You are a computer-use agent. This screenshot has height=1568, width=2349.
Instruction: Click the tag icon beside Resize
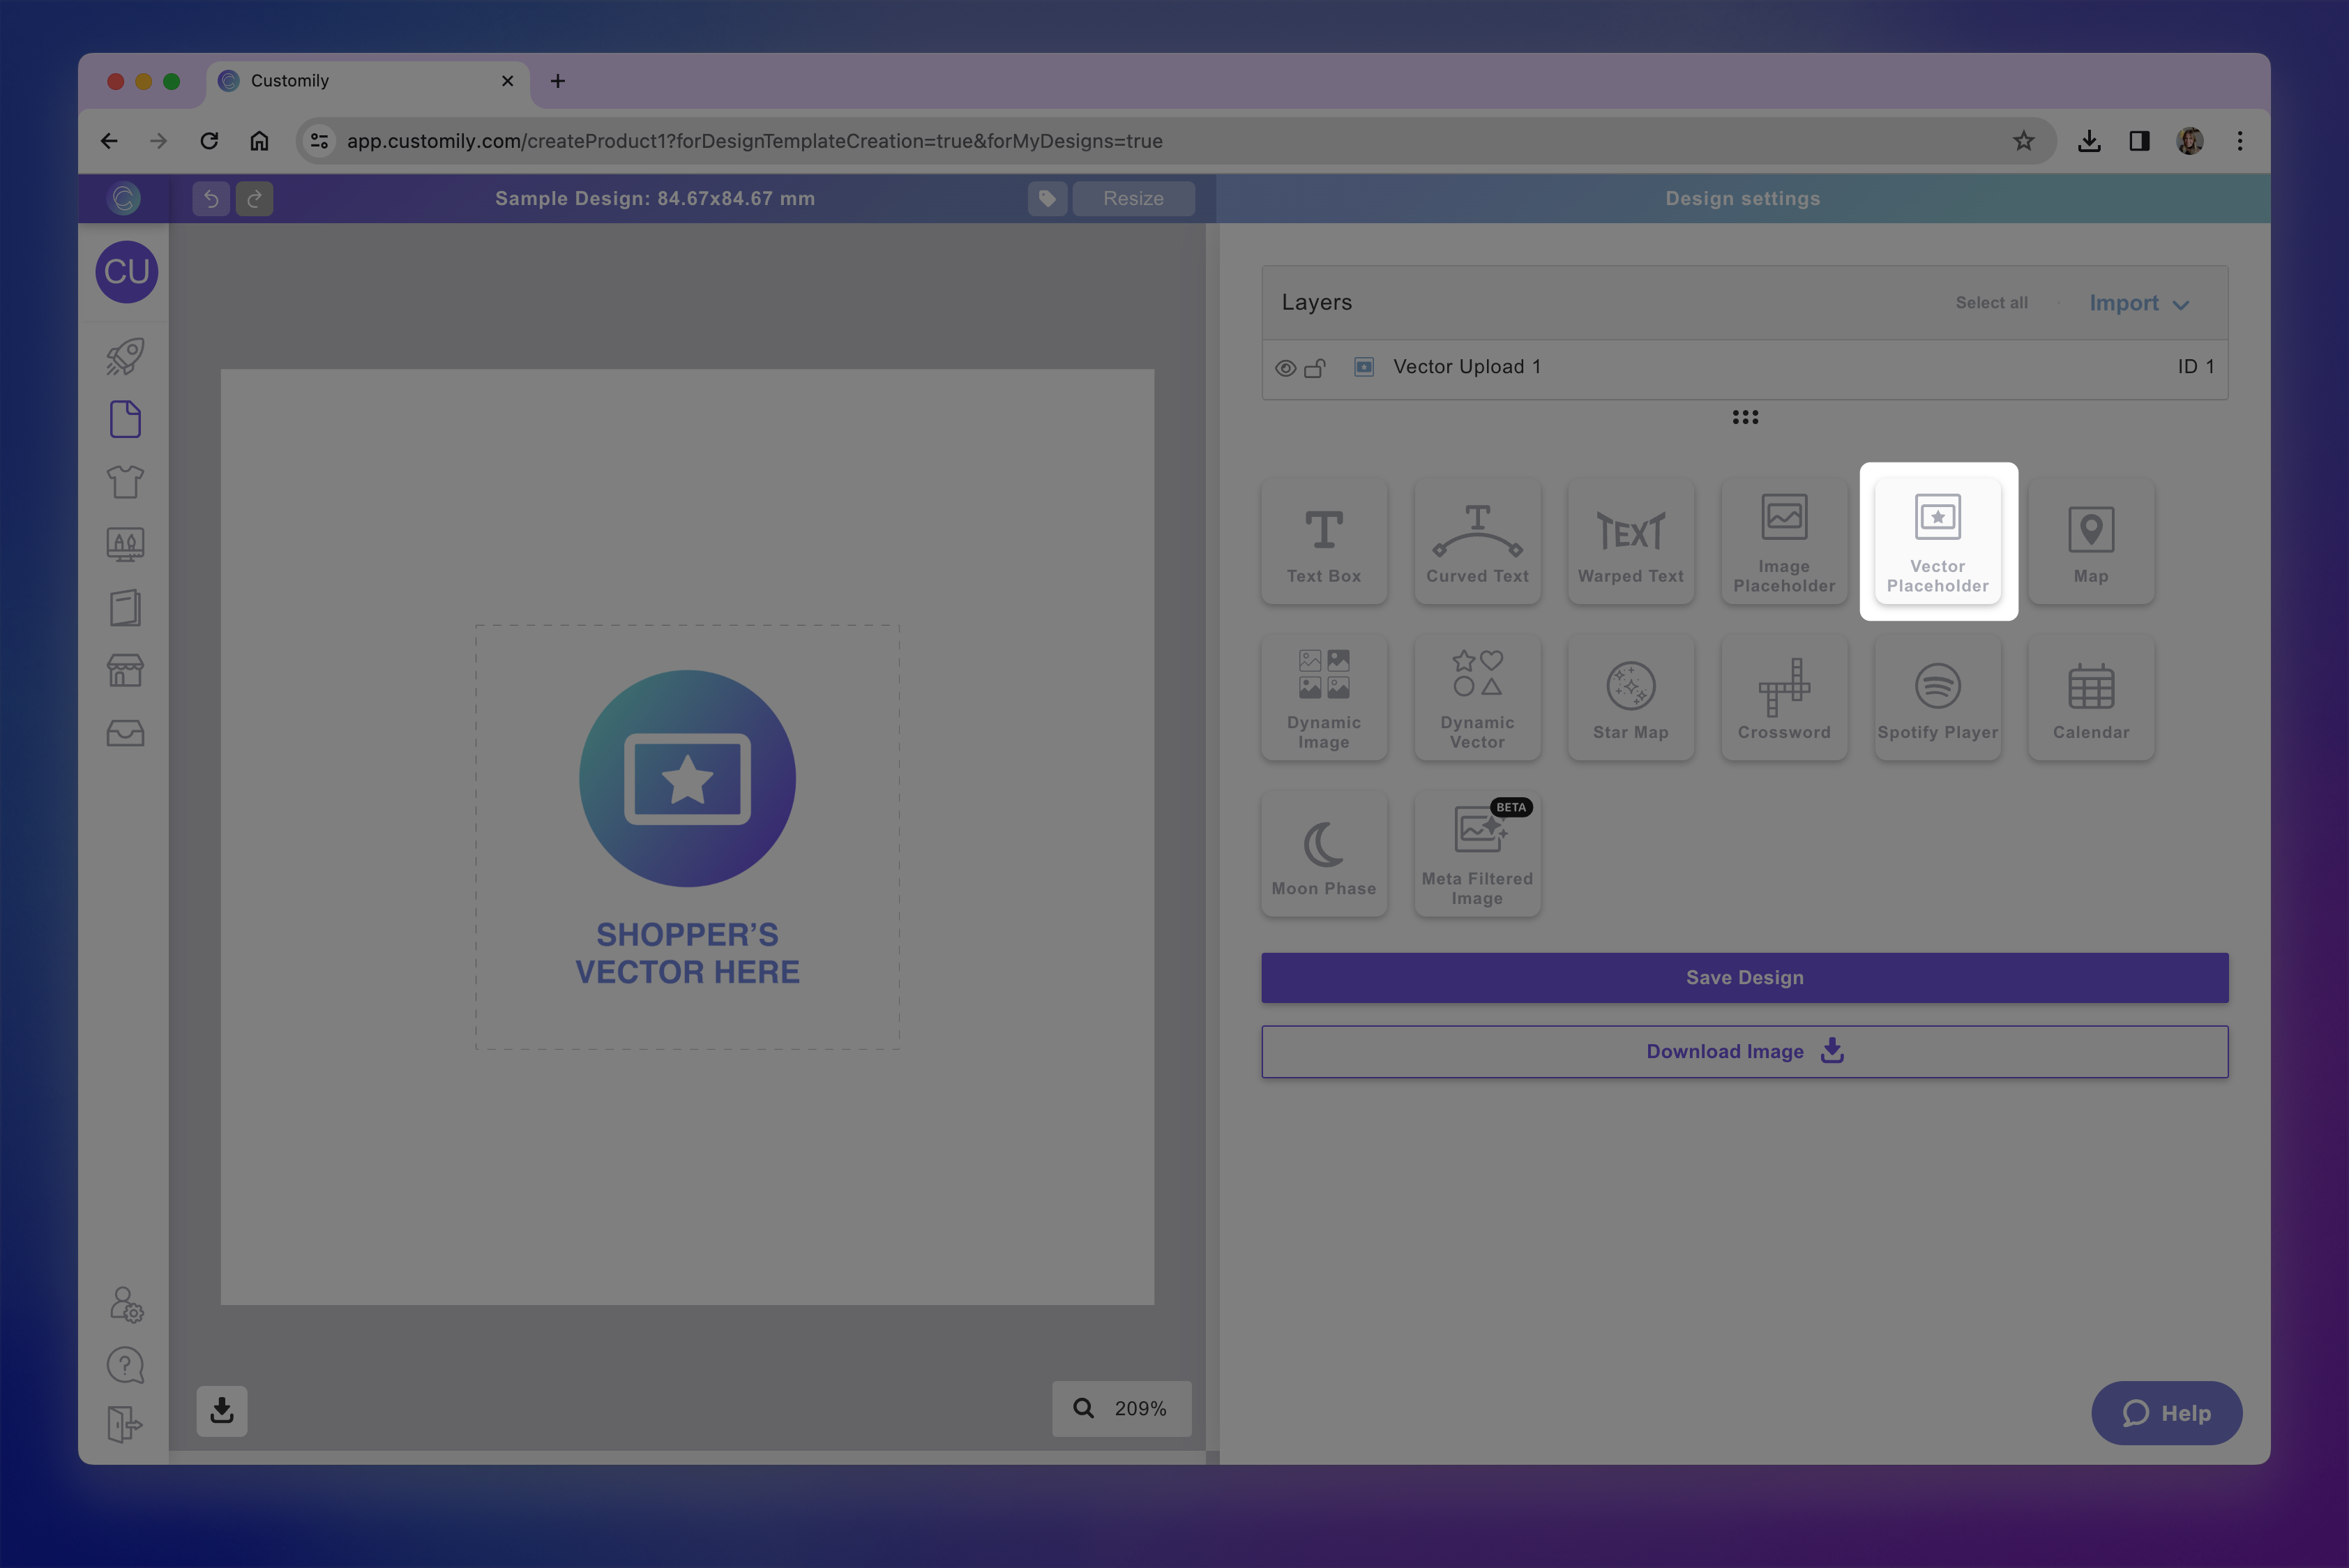[1047, 199]
